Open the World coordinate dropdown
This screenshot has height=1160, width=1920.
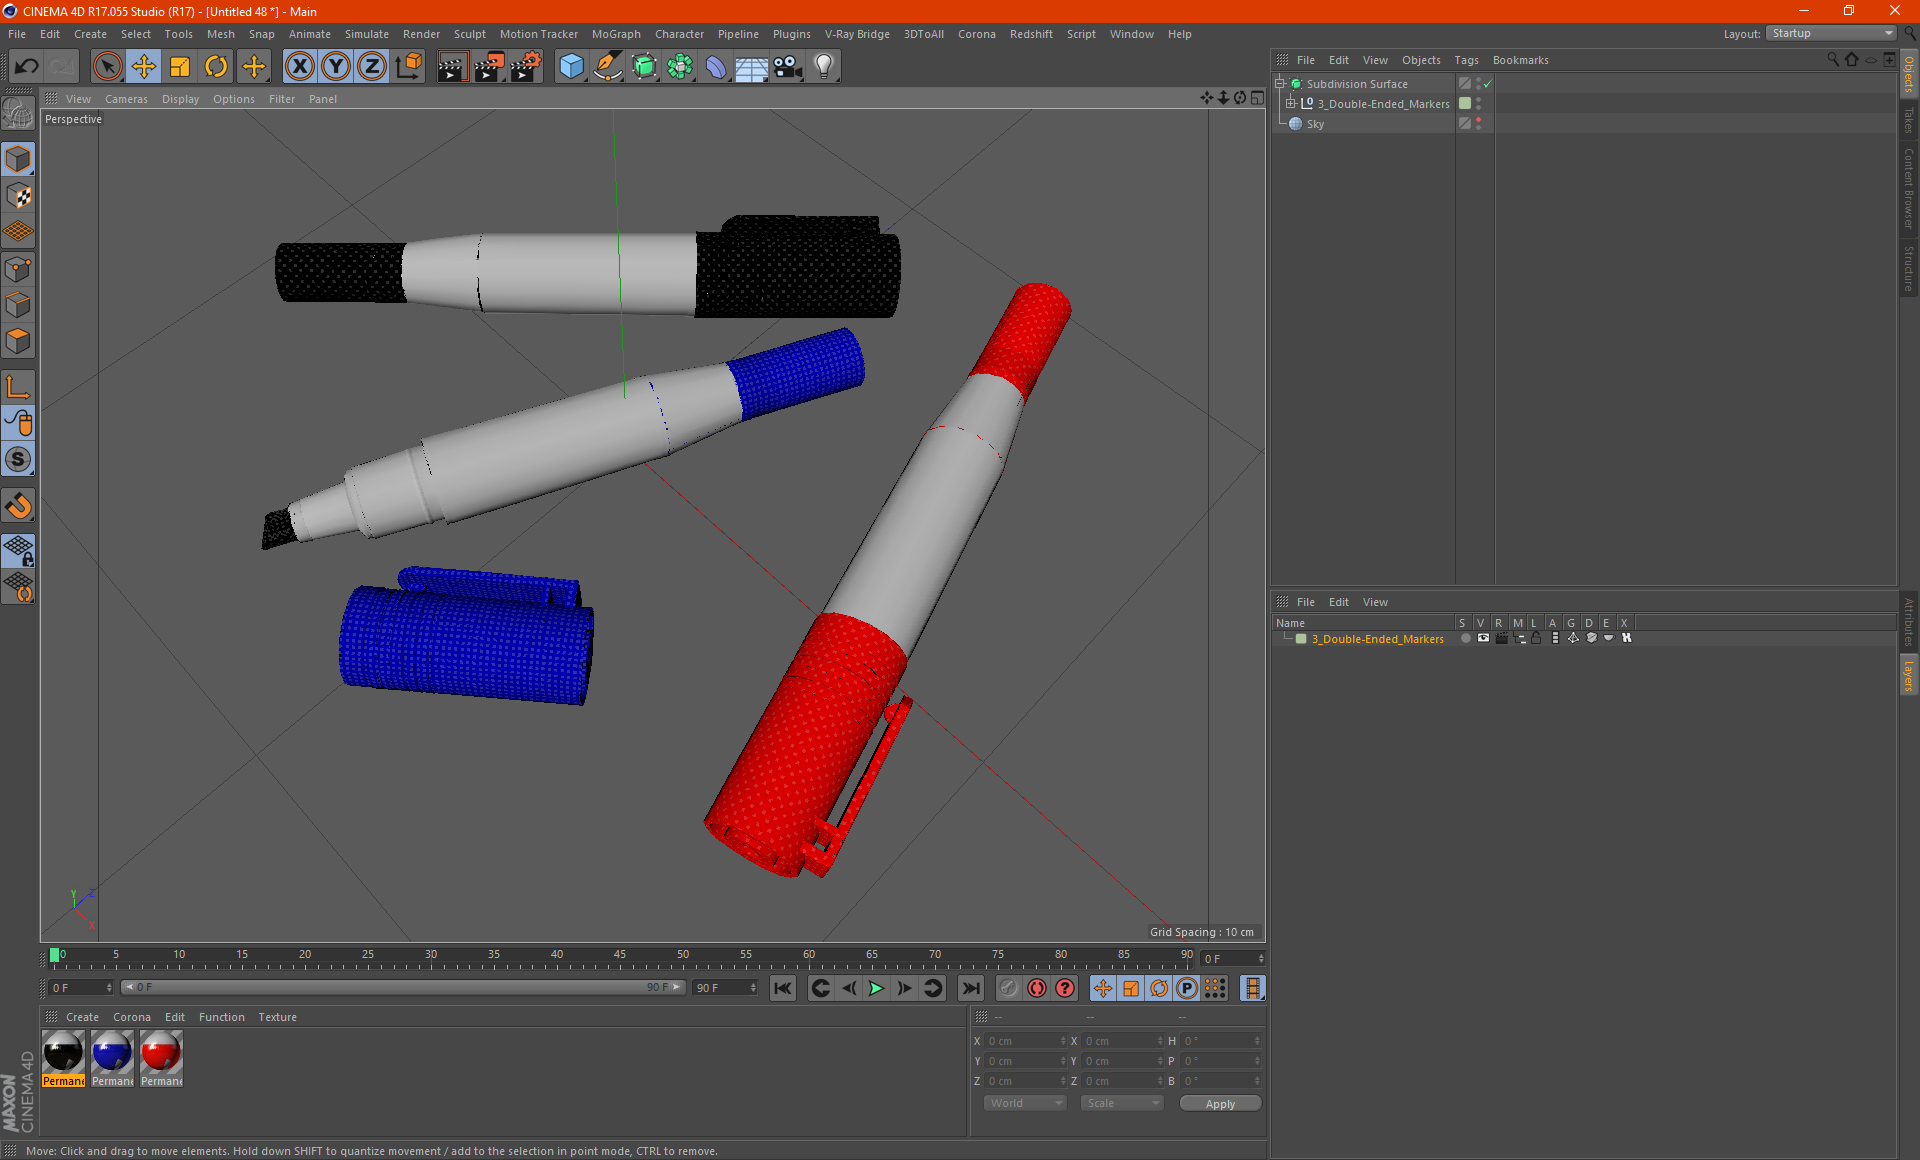pos(1025,1103)
